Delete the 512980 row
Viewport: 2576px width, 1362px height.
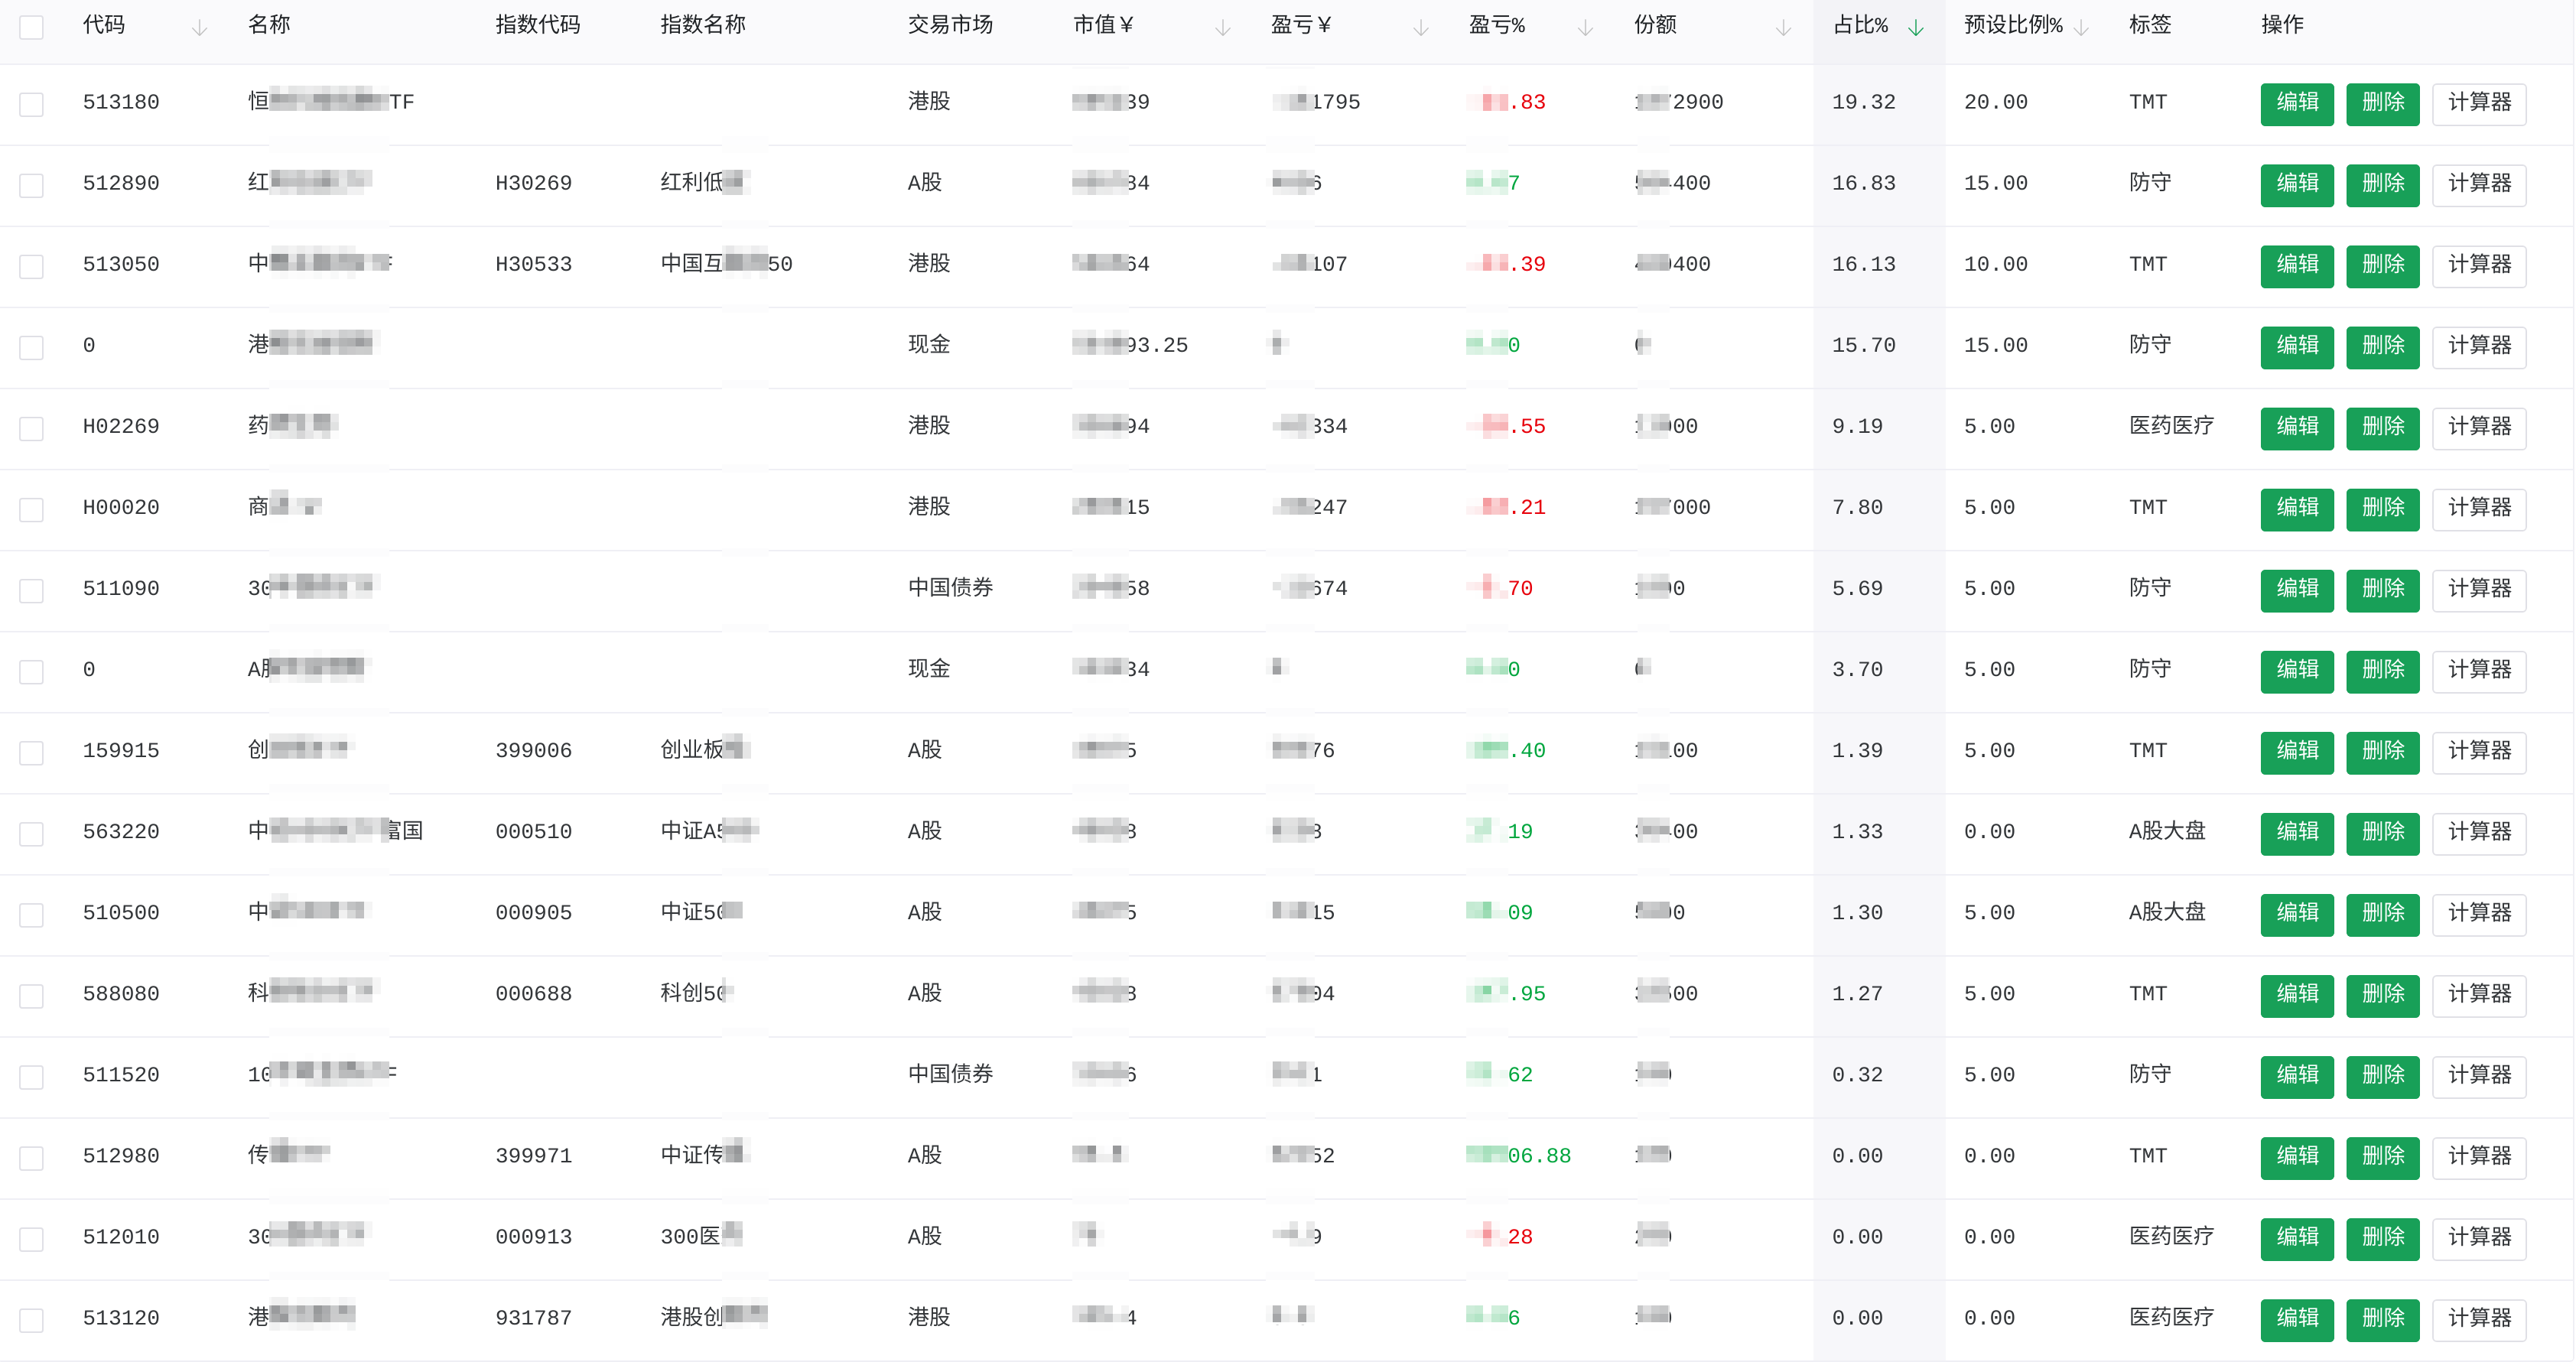coord(2382,1156)
